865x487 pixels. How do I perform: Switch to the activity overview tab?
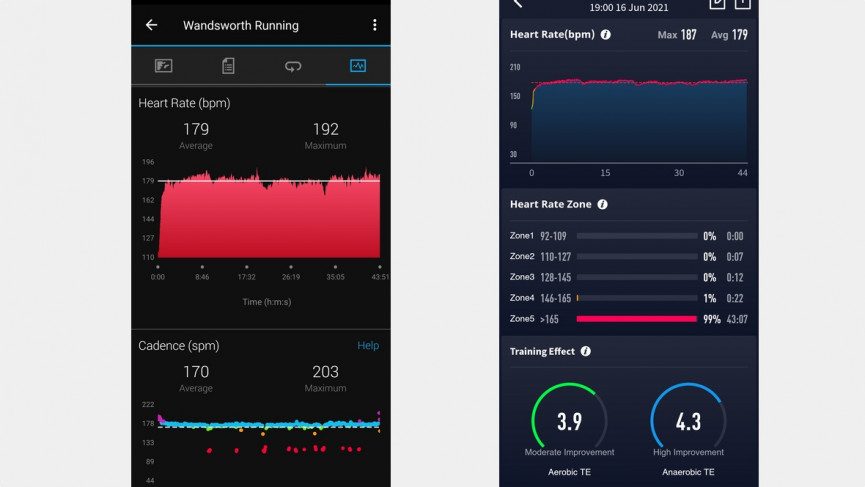click(163, 66)
